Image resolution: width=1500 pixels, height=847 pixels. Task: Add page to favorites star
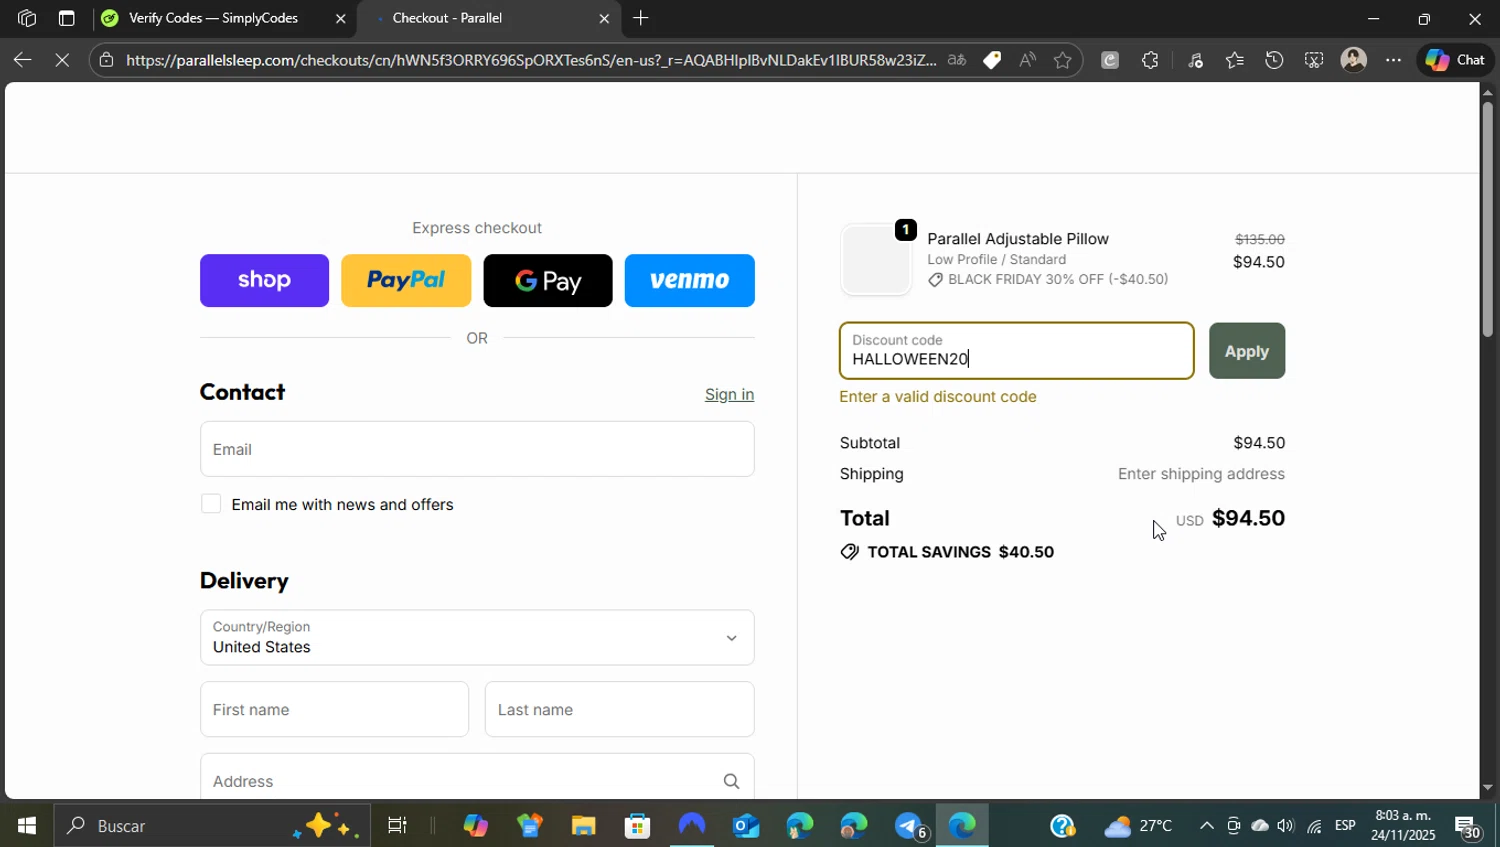coord(1062,60)
